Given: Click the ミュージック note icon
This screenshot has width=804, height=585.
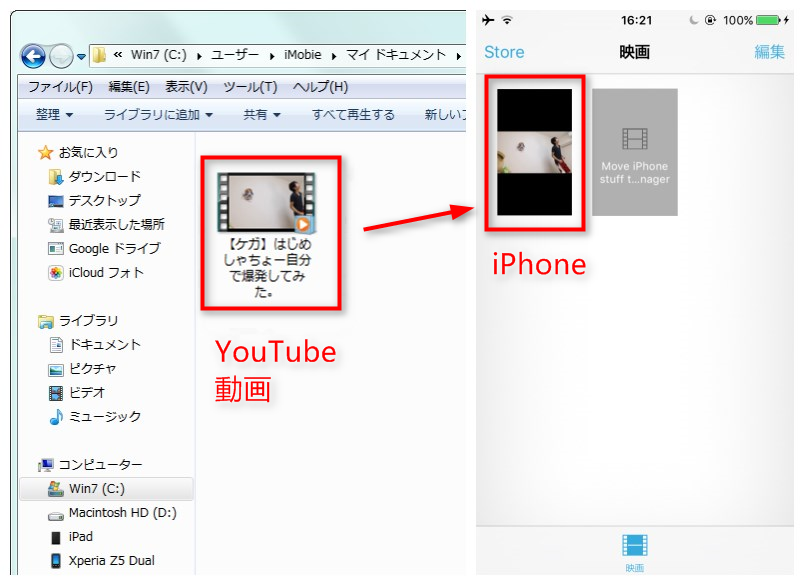Looking at the screenshot, I should tap(56, 417).
